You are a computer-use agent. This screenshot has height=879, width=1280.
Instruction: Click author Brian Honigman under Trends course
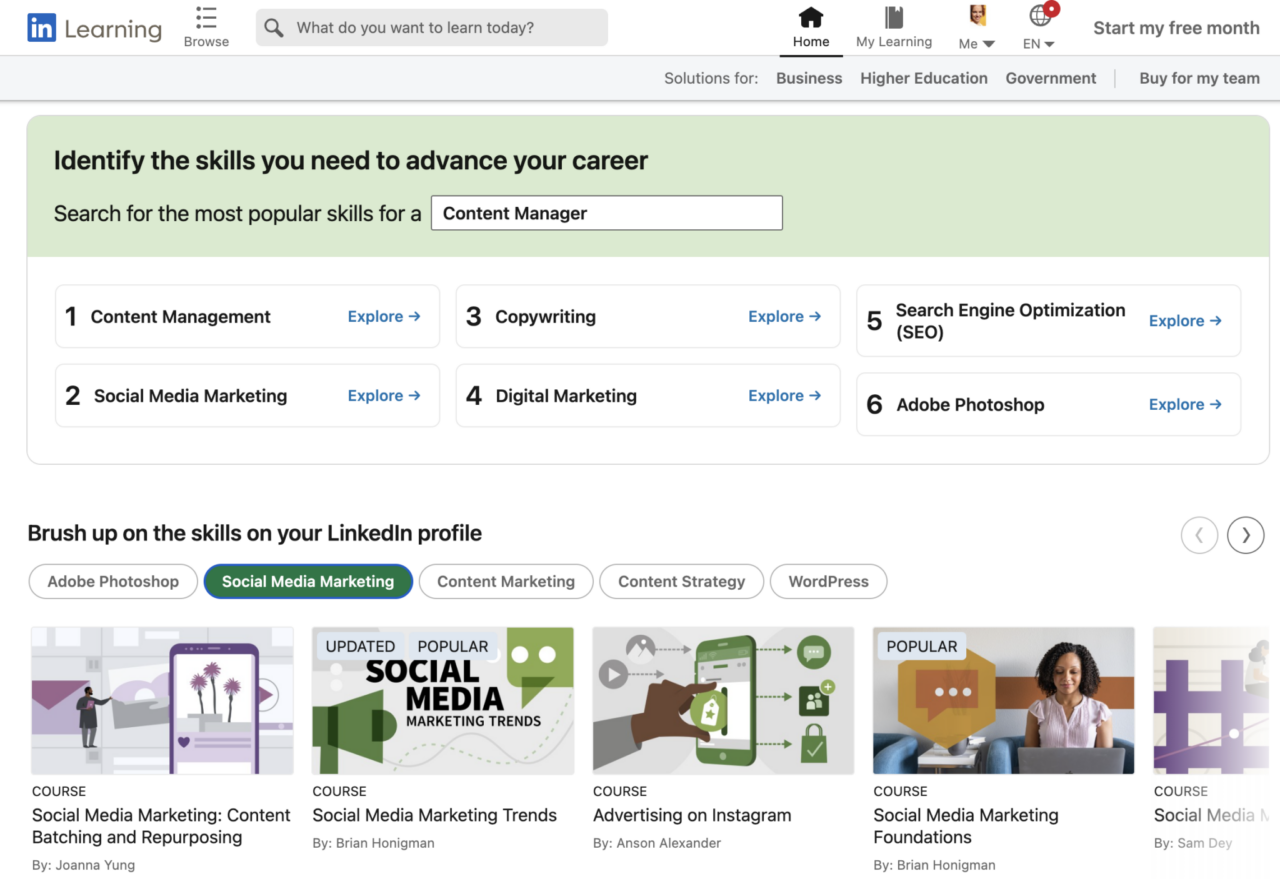click(385, 843)
